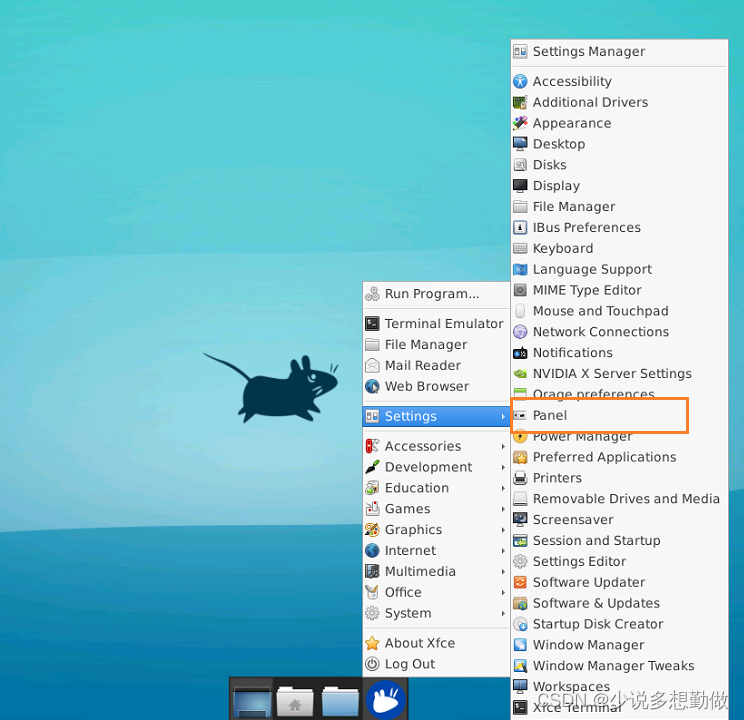Image resolution: width=744 pixels, height=720 pixels.
Task: Click the Additional Drivers icon
Action: point(520,103)
